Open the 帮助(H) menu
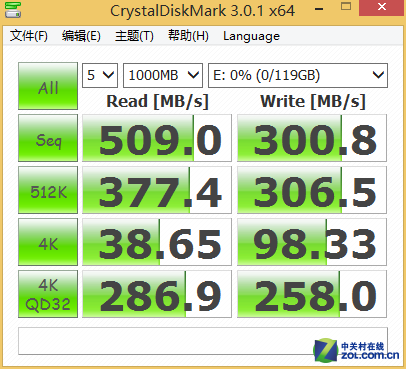Screen dimensions: 406x369 tap(188, 36)
